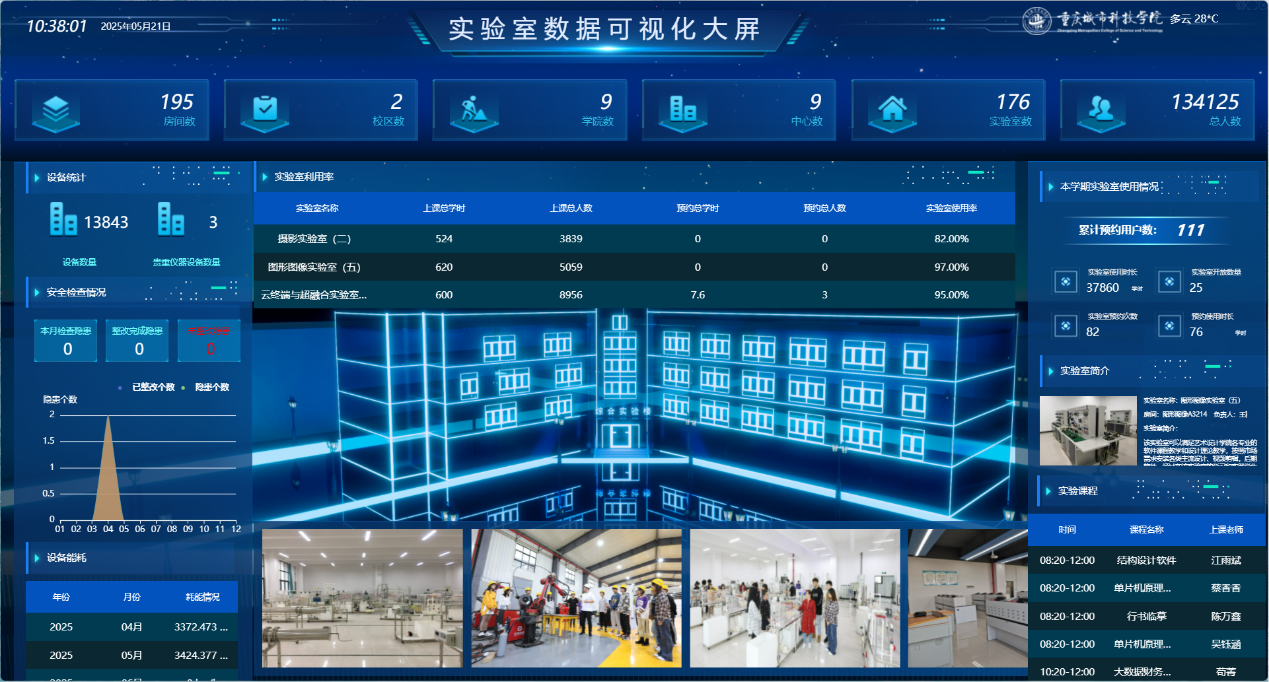
Task: Click the 实验室使用率 column header
Action: click(x=951, y=209)
